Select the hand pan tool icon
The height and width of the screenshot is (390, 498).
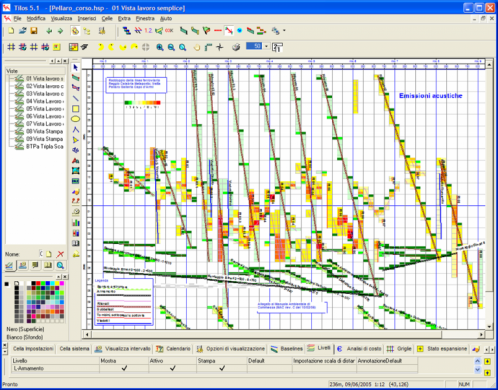[x=197, y=47]
